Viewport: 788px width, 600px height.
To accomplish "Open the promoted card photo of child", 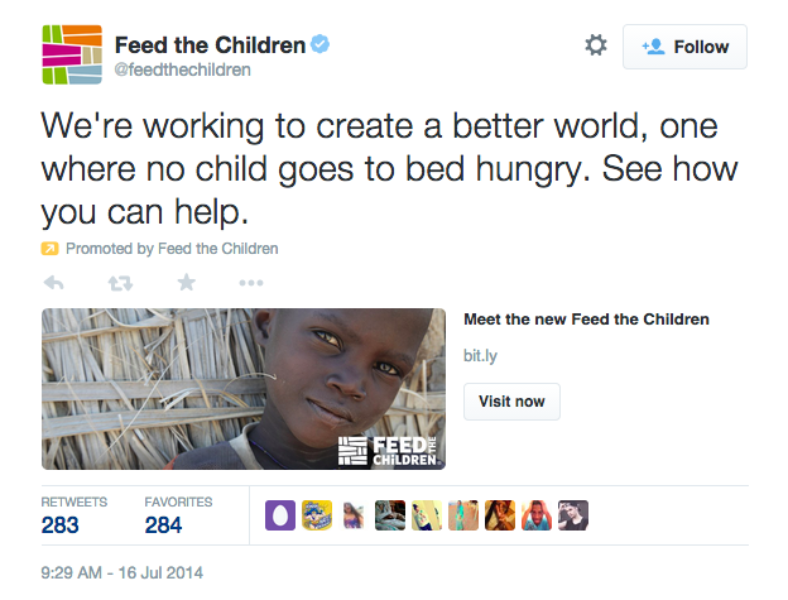I will 244,389.
